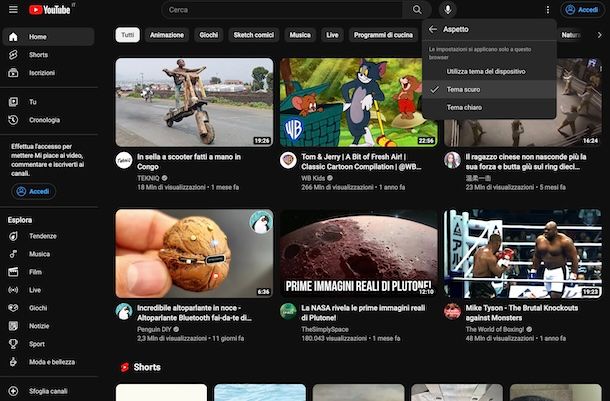Open Shorts in the sidebar
Viewport: 610px width, 401px height.
click(x=48, y=54)
